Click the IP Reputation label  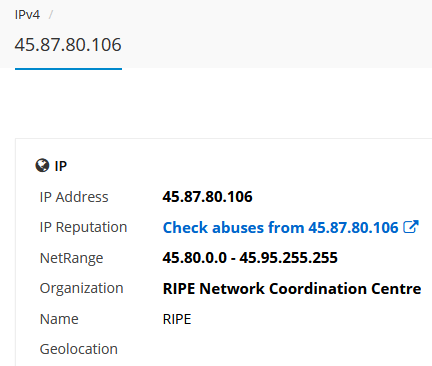[x=83, y=228]
